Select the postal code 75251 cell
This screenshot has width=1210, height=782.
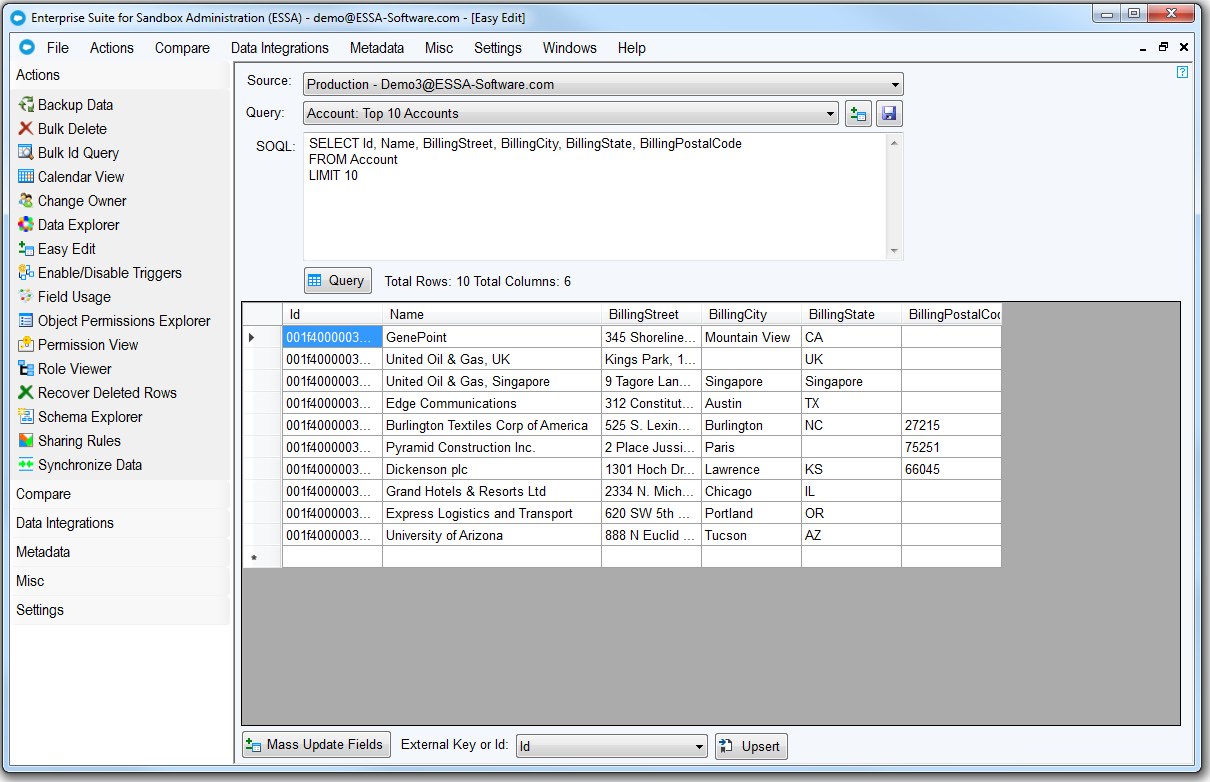[951, 447]
